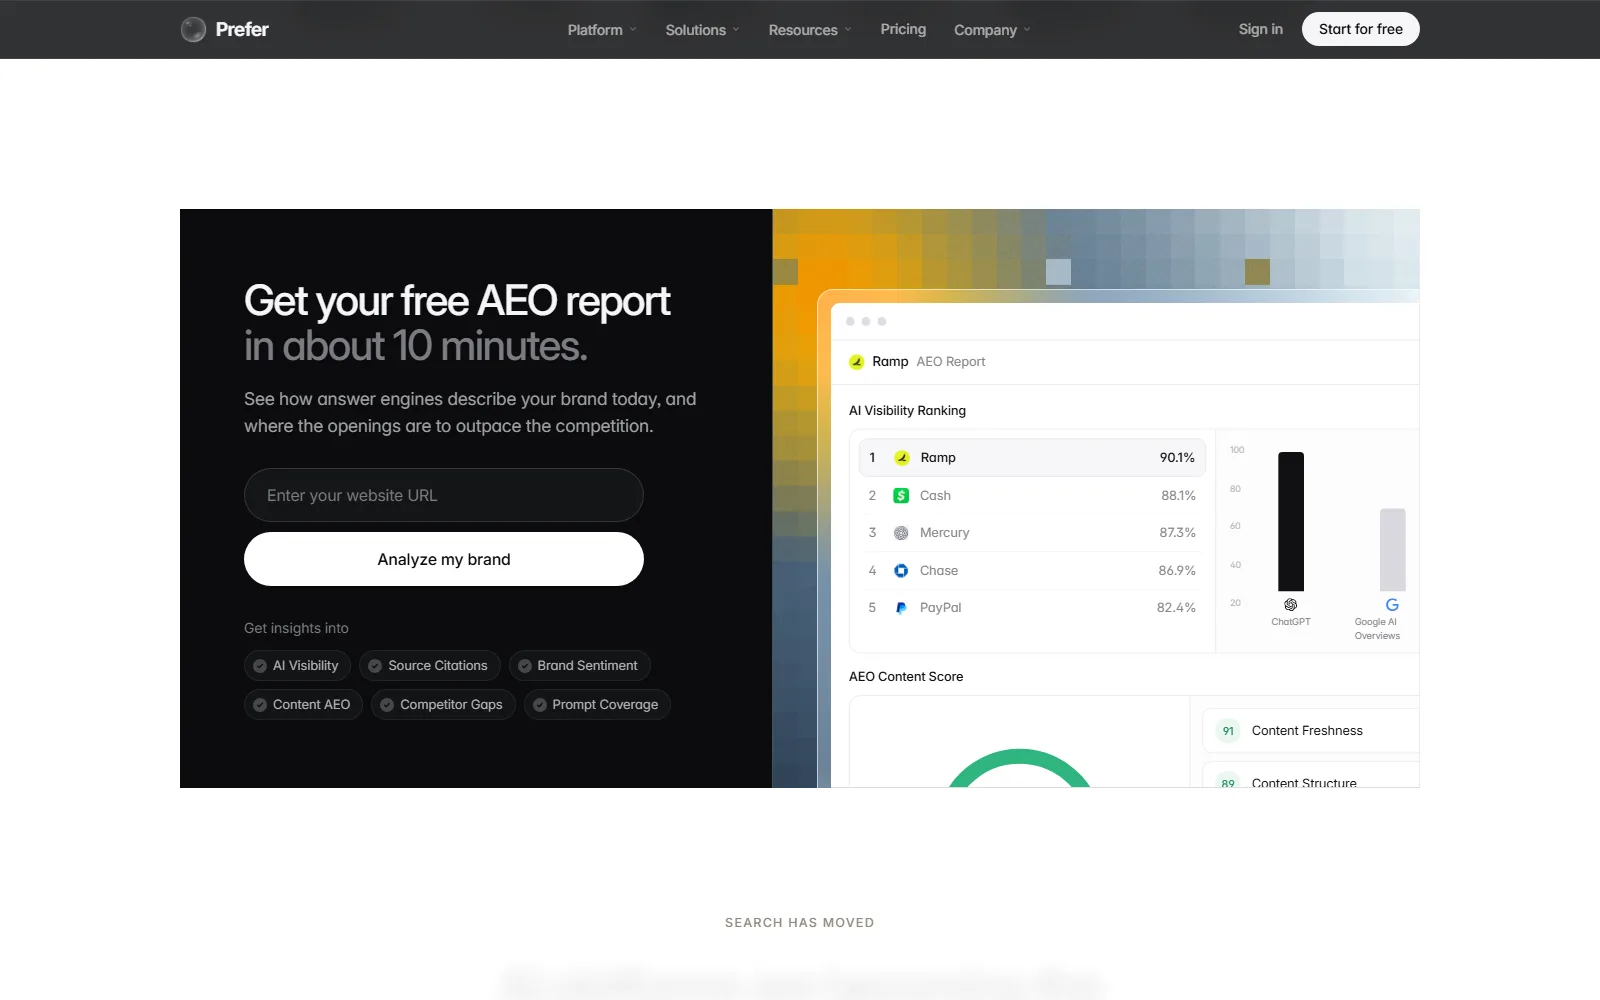Click the checkmark icon on Content AEO chip

(260, 705)
